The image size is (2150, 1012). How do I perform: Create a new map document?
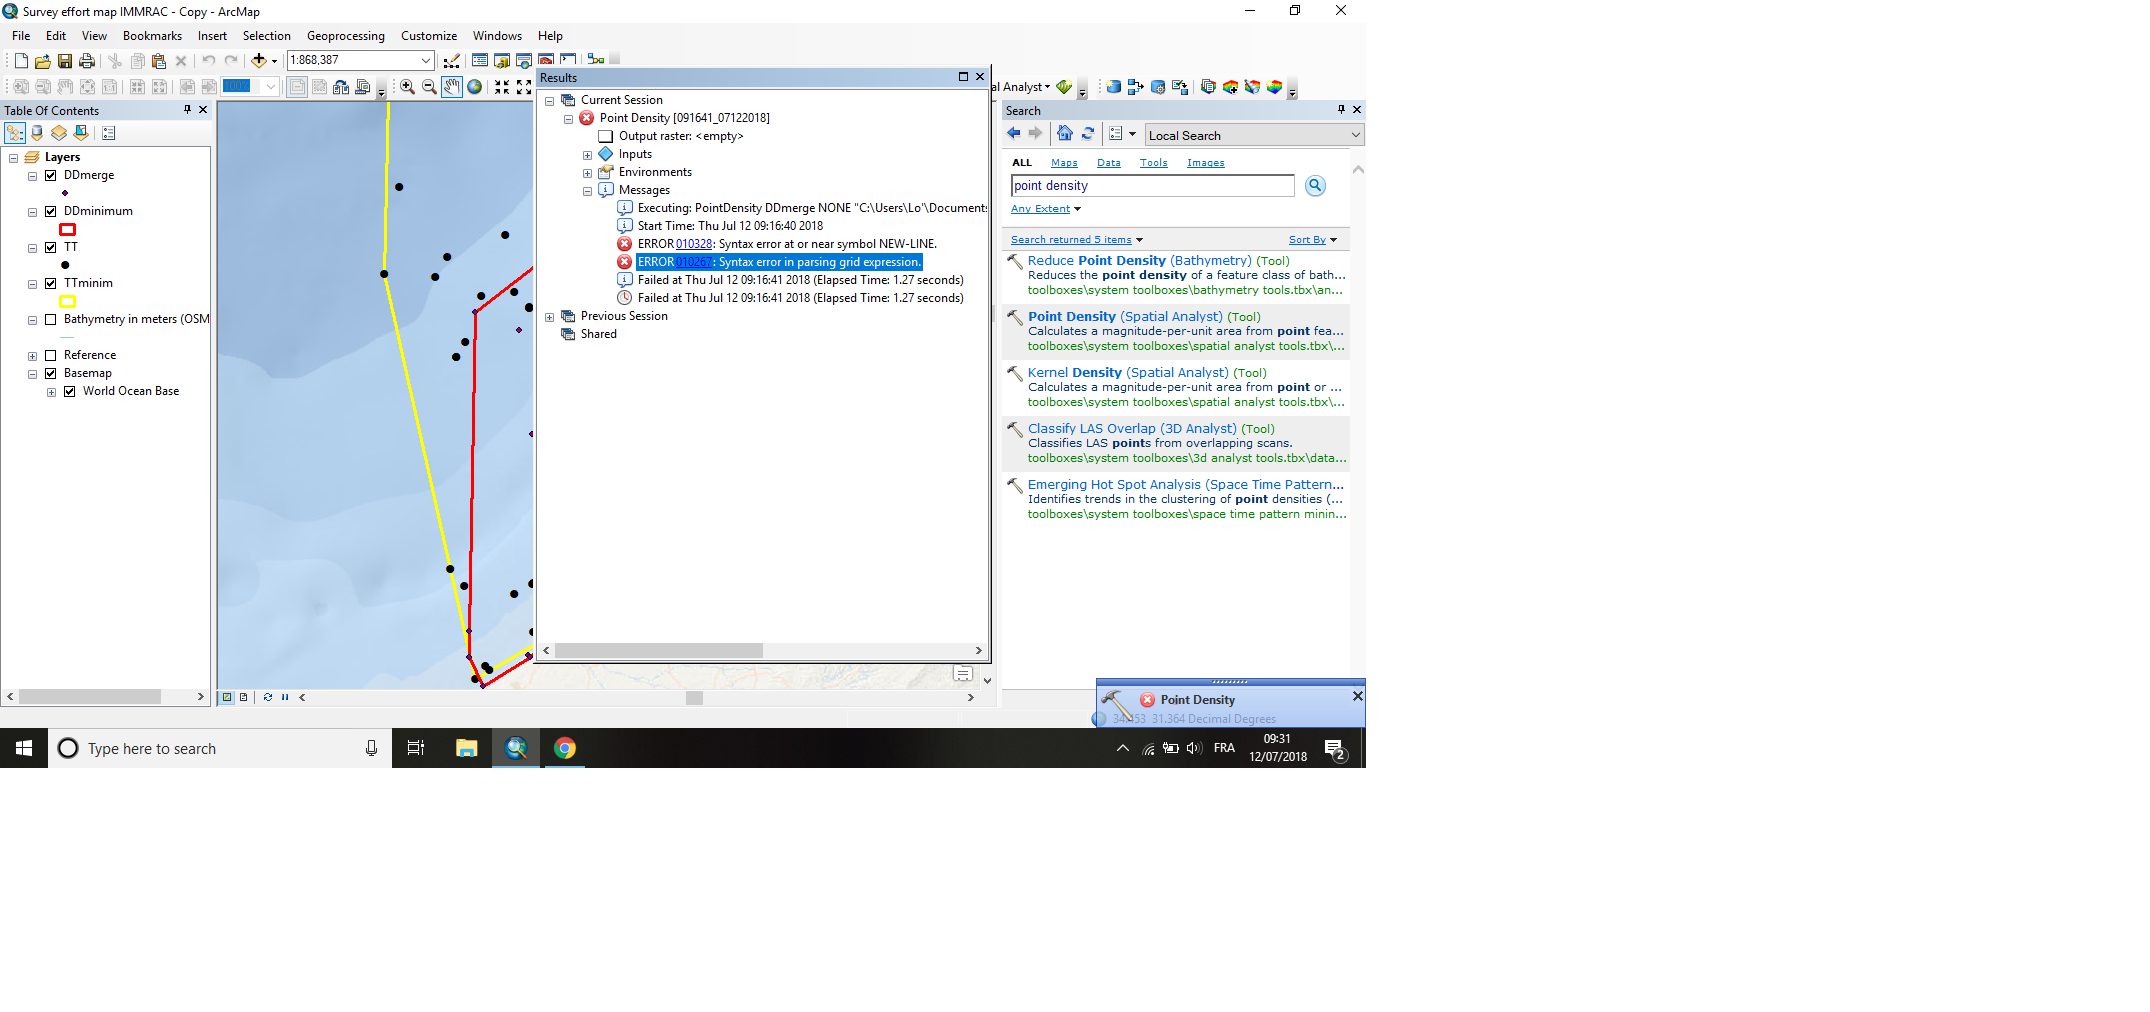21,61
